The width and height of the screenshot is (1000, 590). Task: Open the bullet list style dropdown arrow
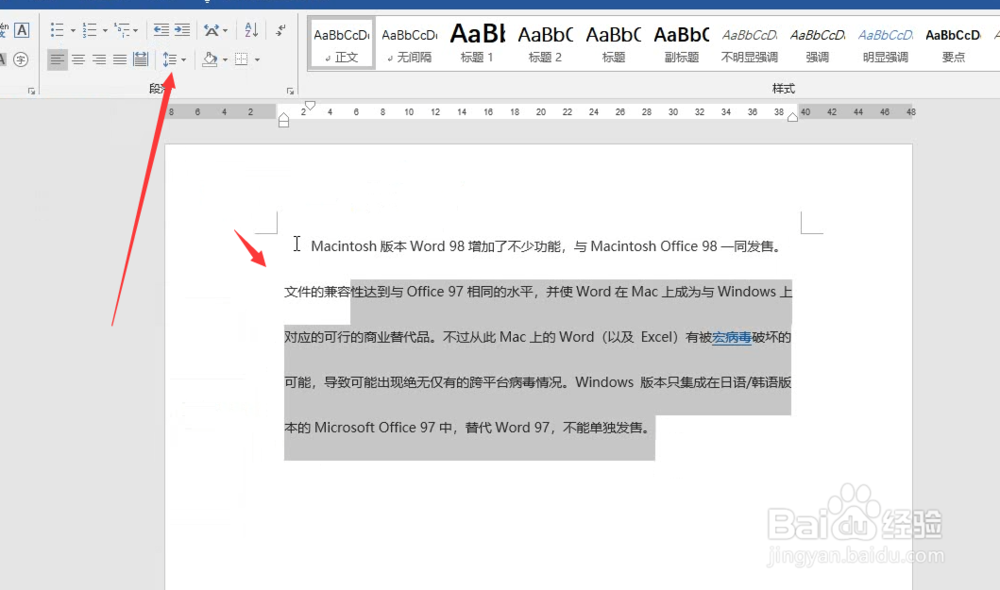point(73,31)
